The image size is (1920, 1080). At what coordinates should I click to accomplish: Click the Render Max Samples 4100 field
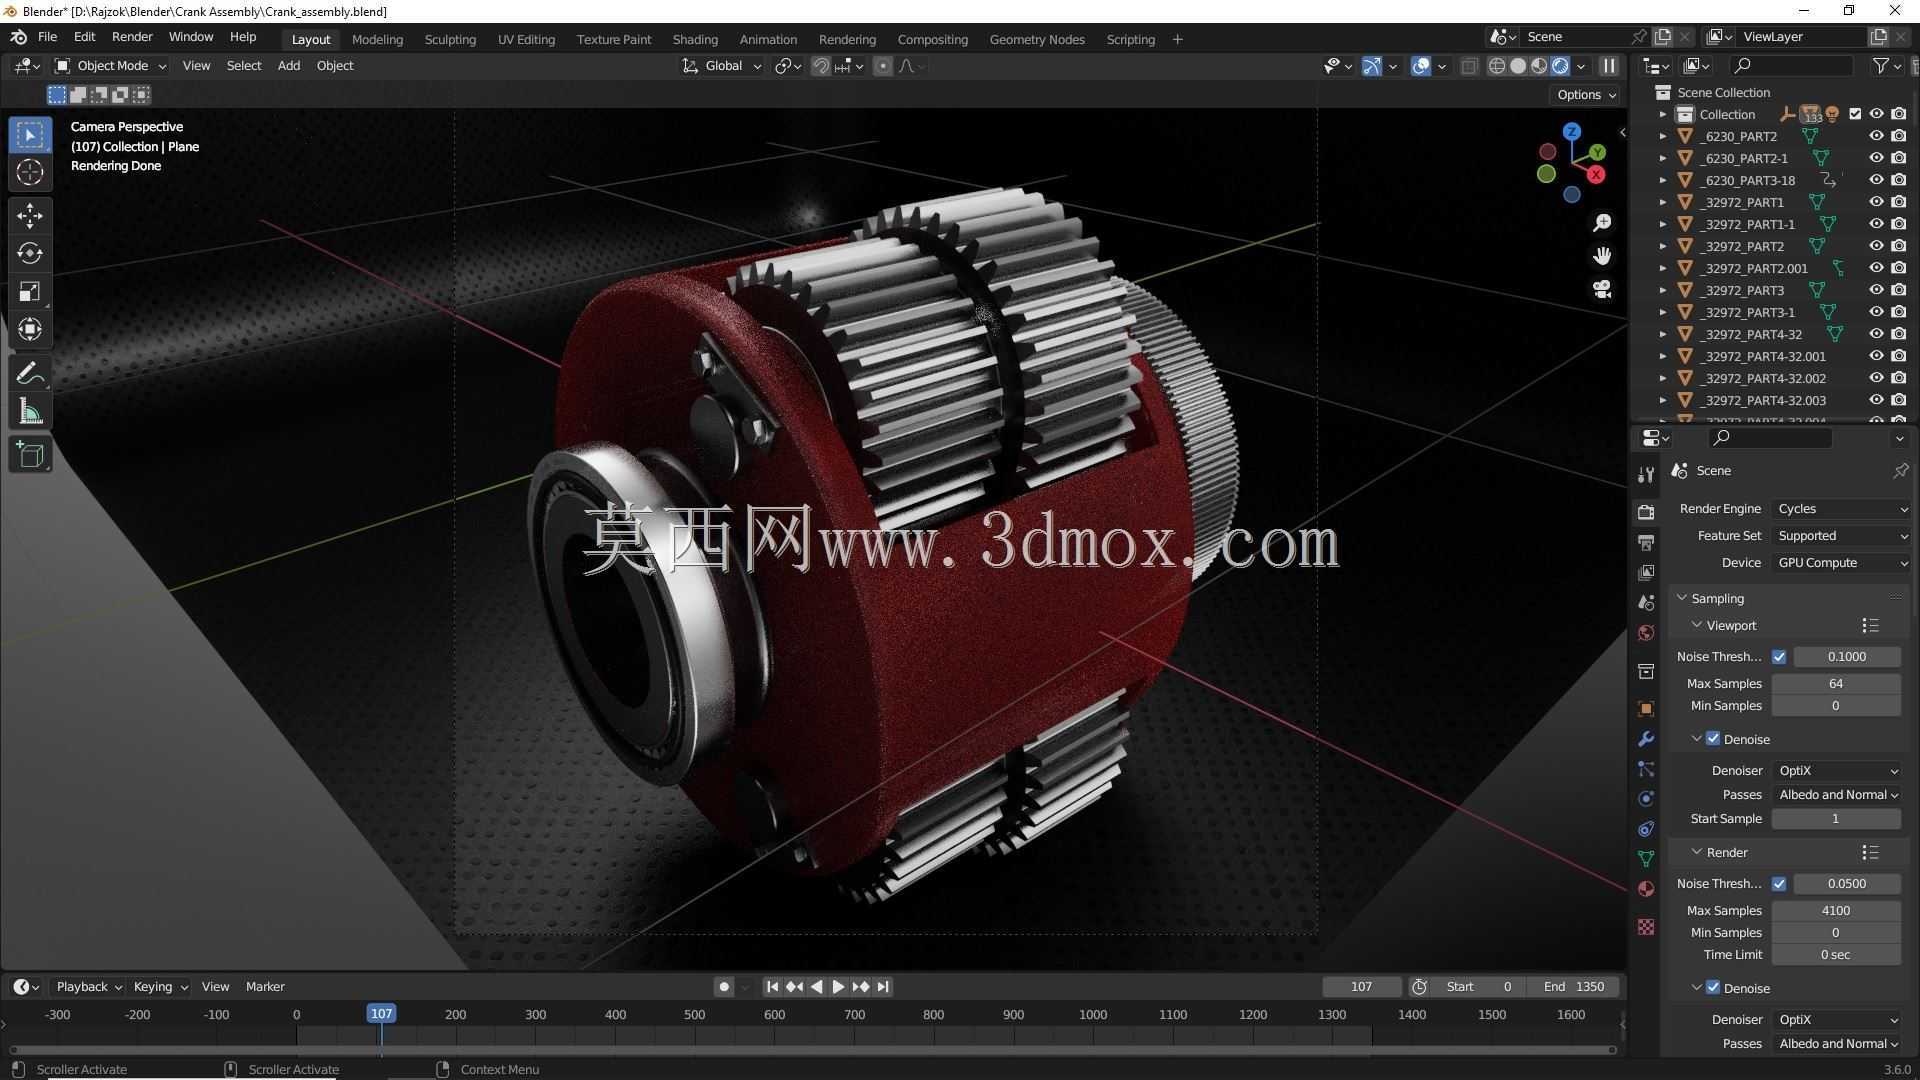pos(1836,911)
